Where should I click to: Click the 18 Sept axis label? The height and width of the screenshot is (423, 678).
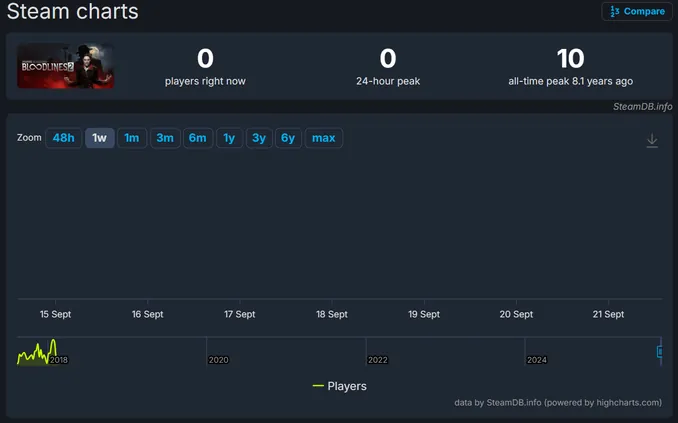(x=332, y=314)
